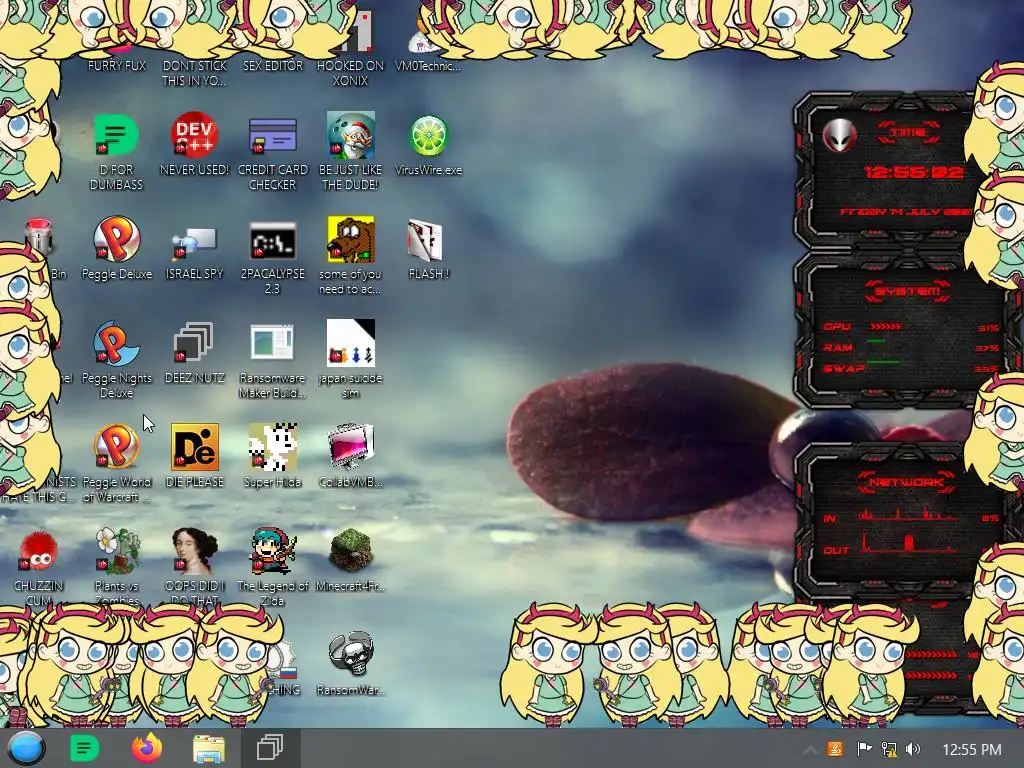Click the Friday date line on widget
Screen dimensions: 1024x768
[905, 212]
